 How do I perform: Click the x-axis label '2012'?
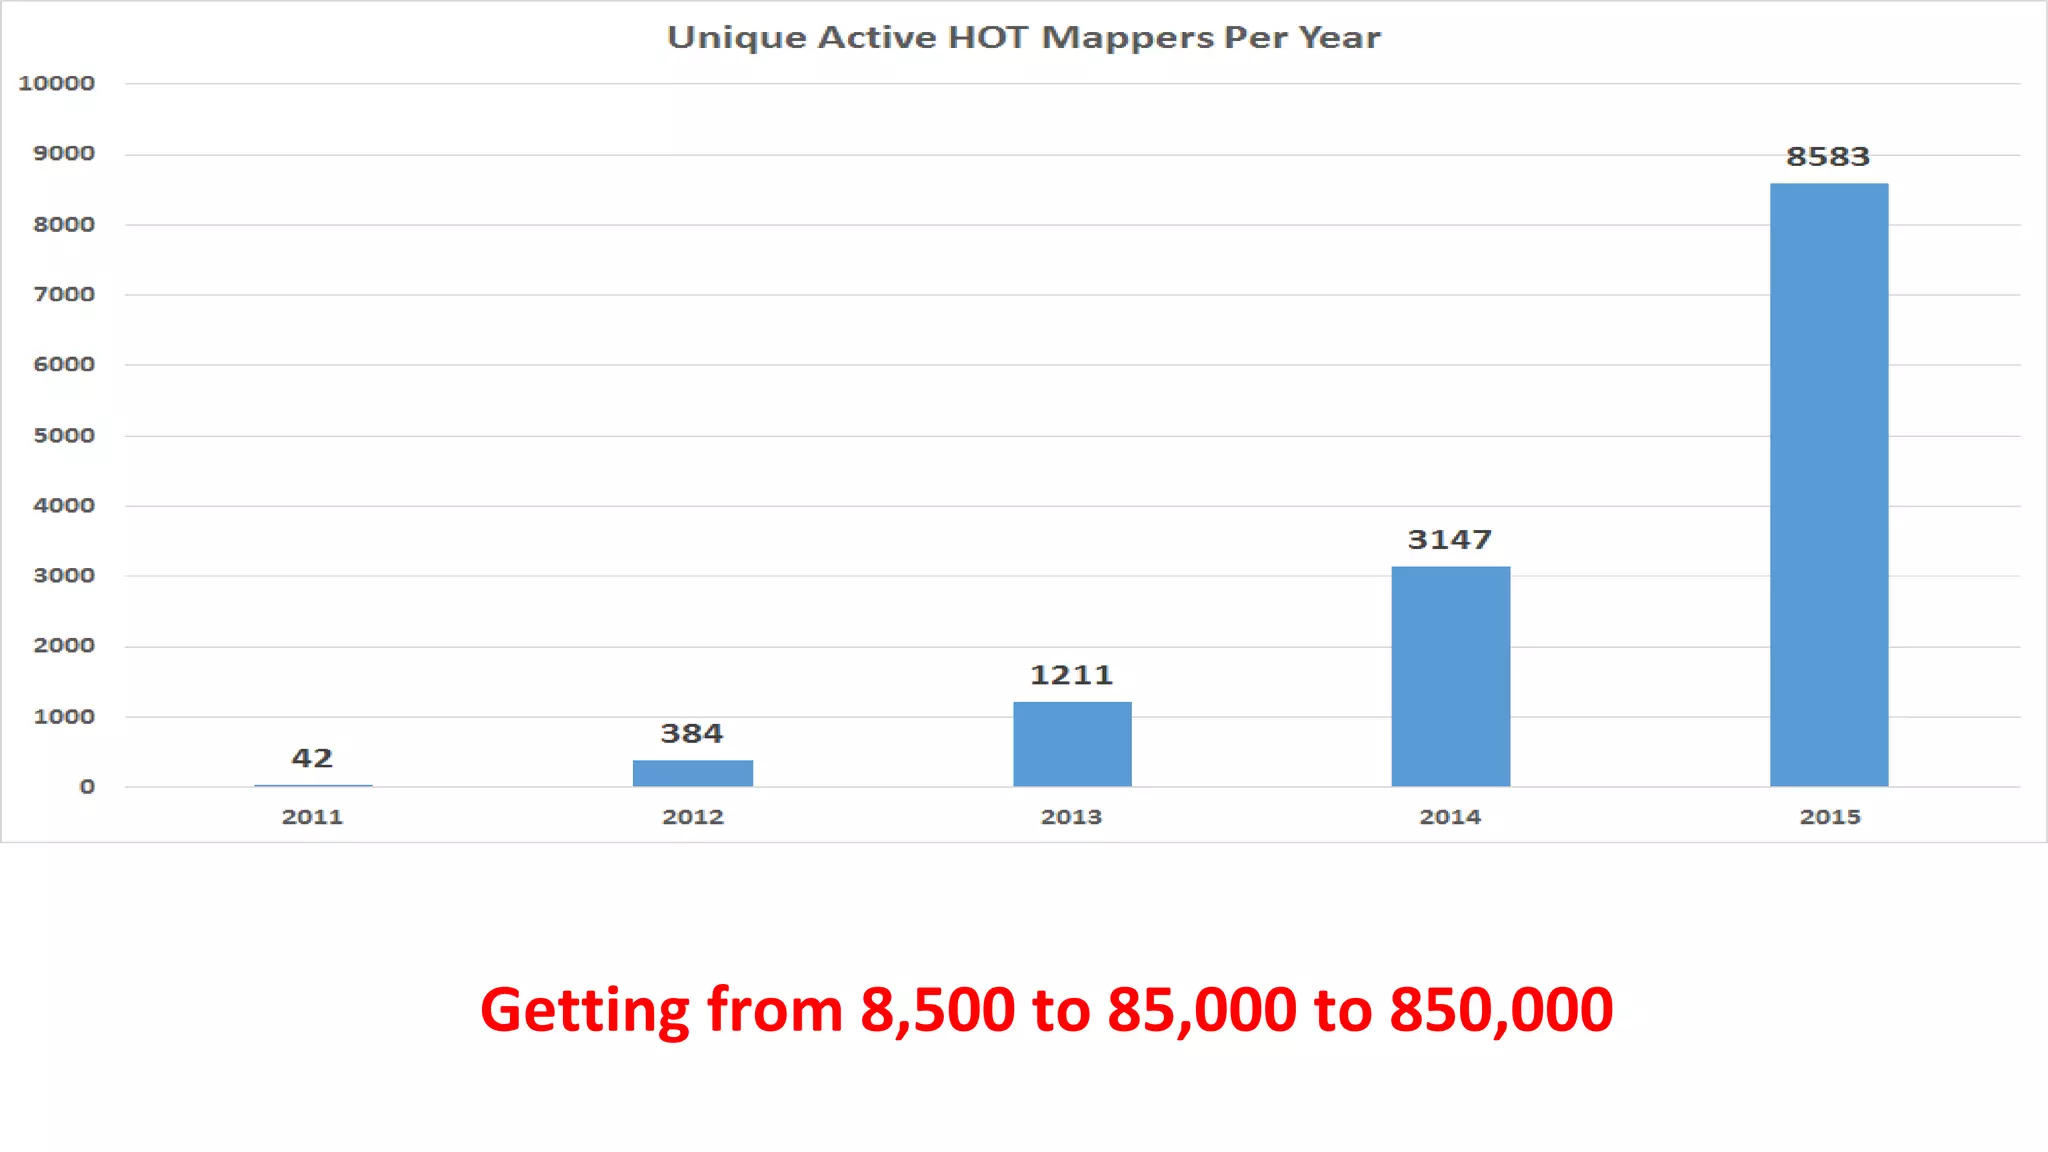[x=693, y=817]
